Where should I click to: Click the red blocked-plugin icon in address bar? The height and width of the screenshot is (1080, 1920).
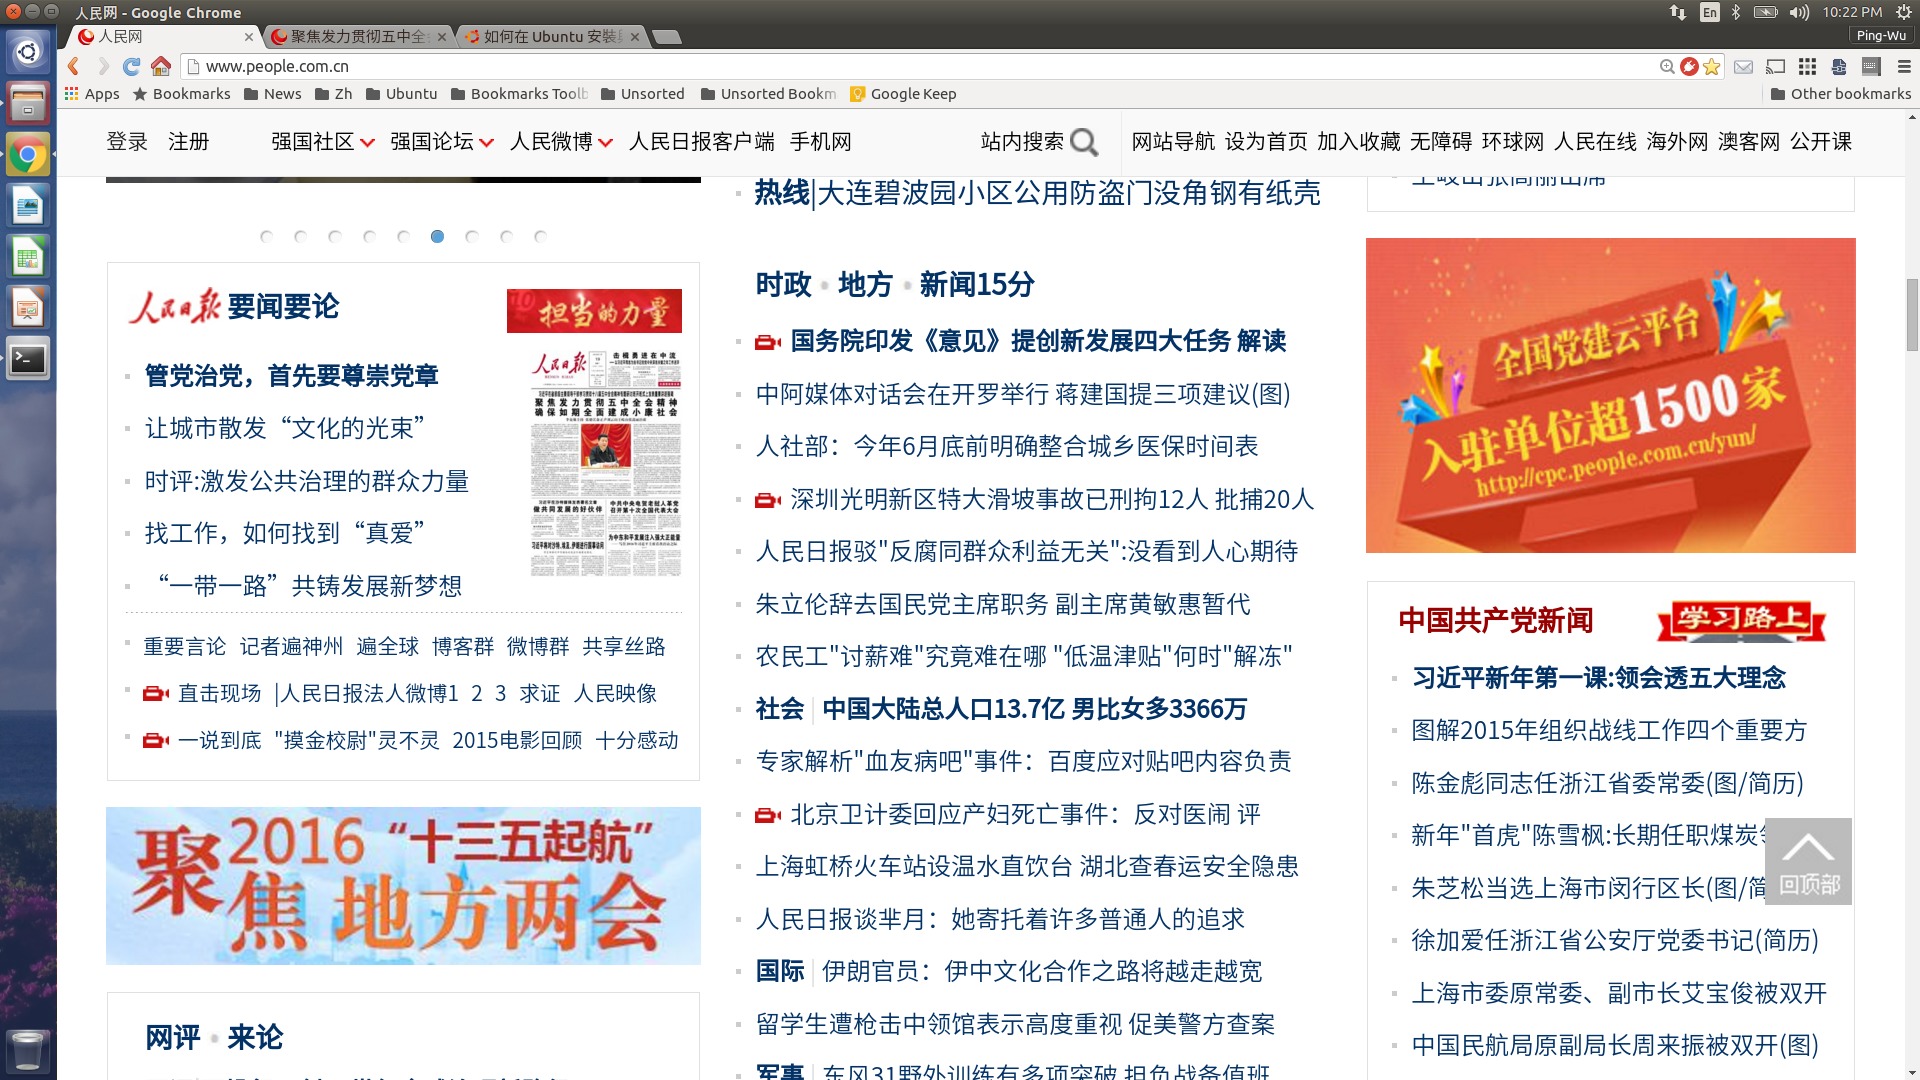coord(1689,67)
